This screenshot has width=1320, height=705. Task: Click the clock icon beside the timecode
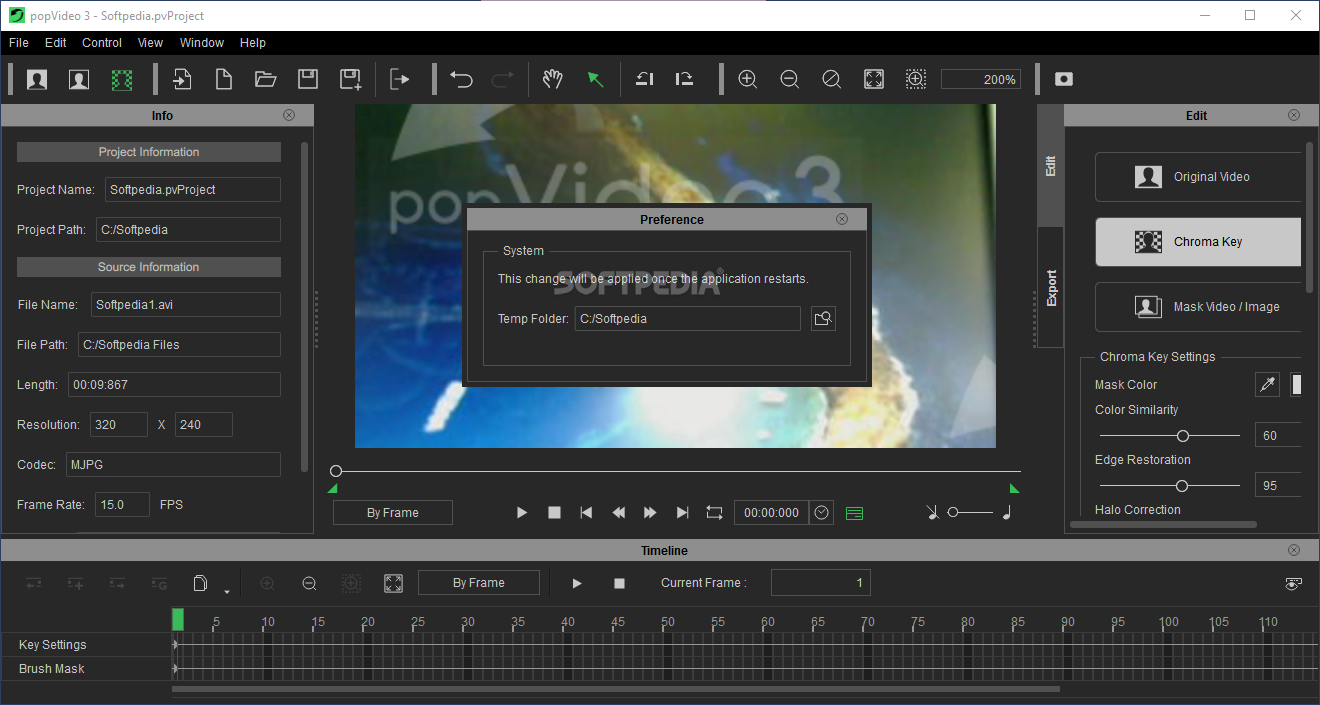(822, 513)
